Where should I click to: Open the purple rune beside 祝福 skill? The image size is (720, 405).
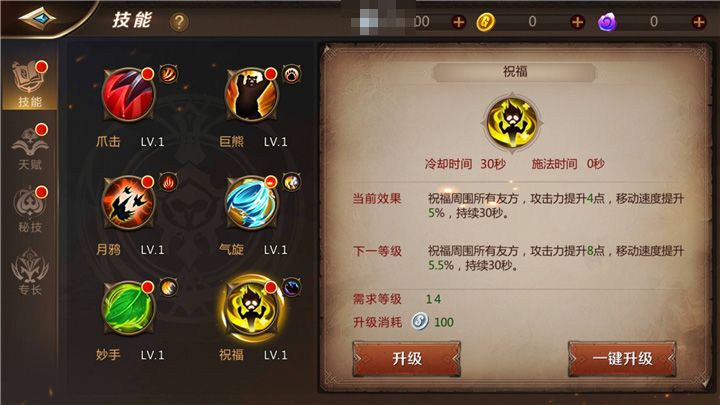(292, 287)
